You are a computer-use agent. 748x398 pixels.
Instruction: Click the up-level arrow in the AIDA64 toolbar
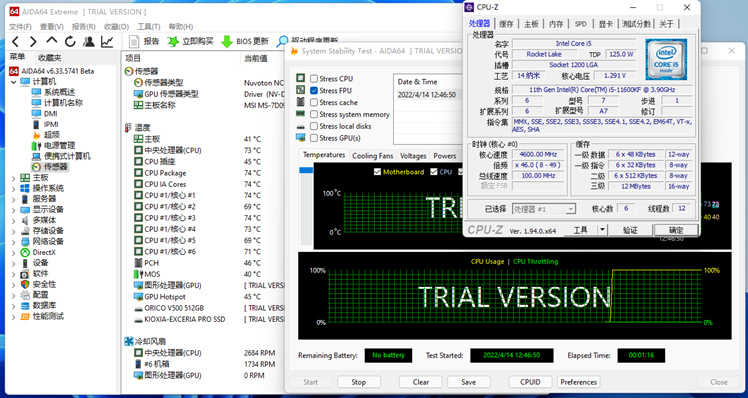52,41
